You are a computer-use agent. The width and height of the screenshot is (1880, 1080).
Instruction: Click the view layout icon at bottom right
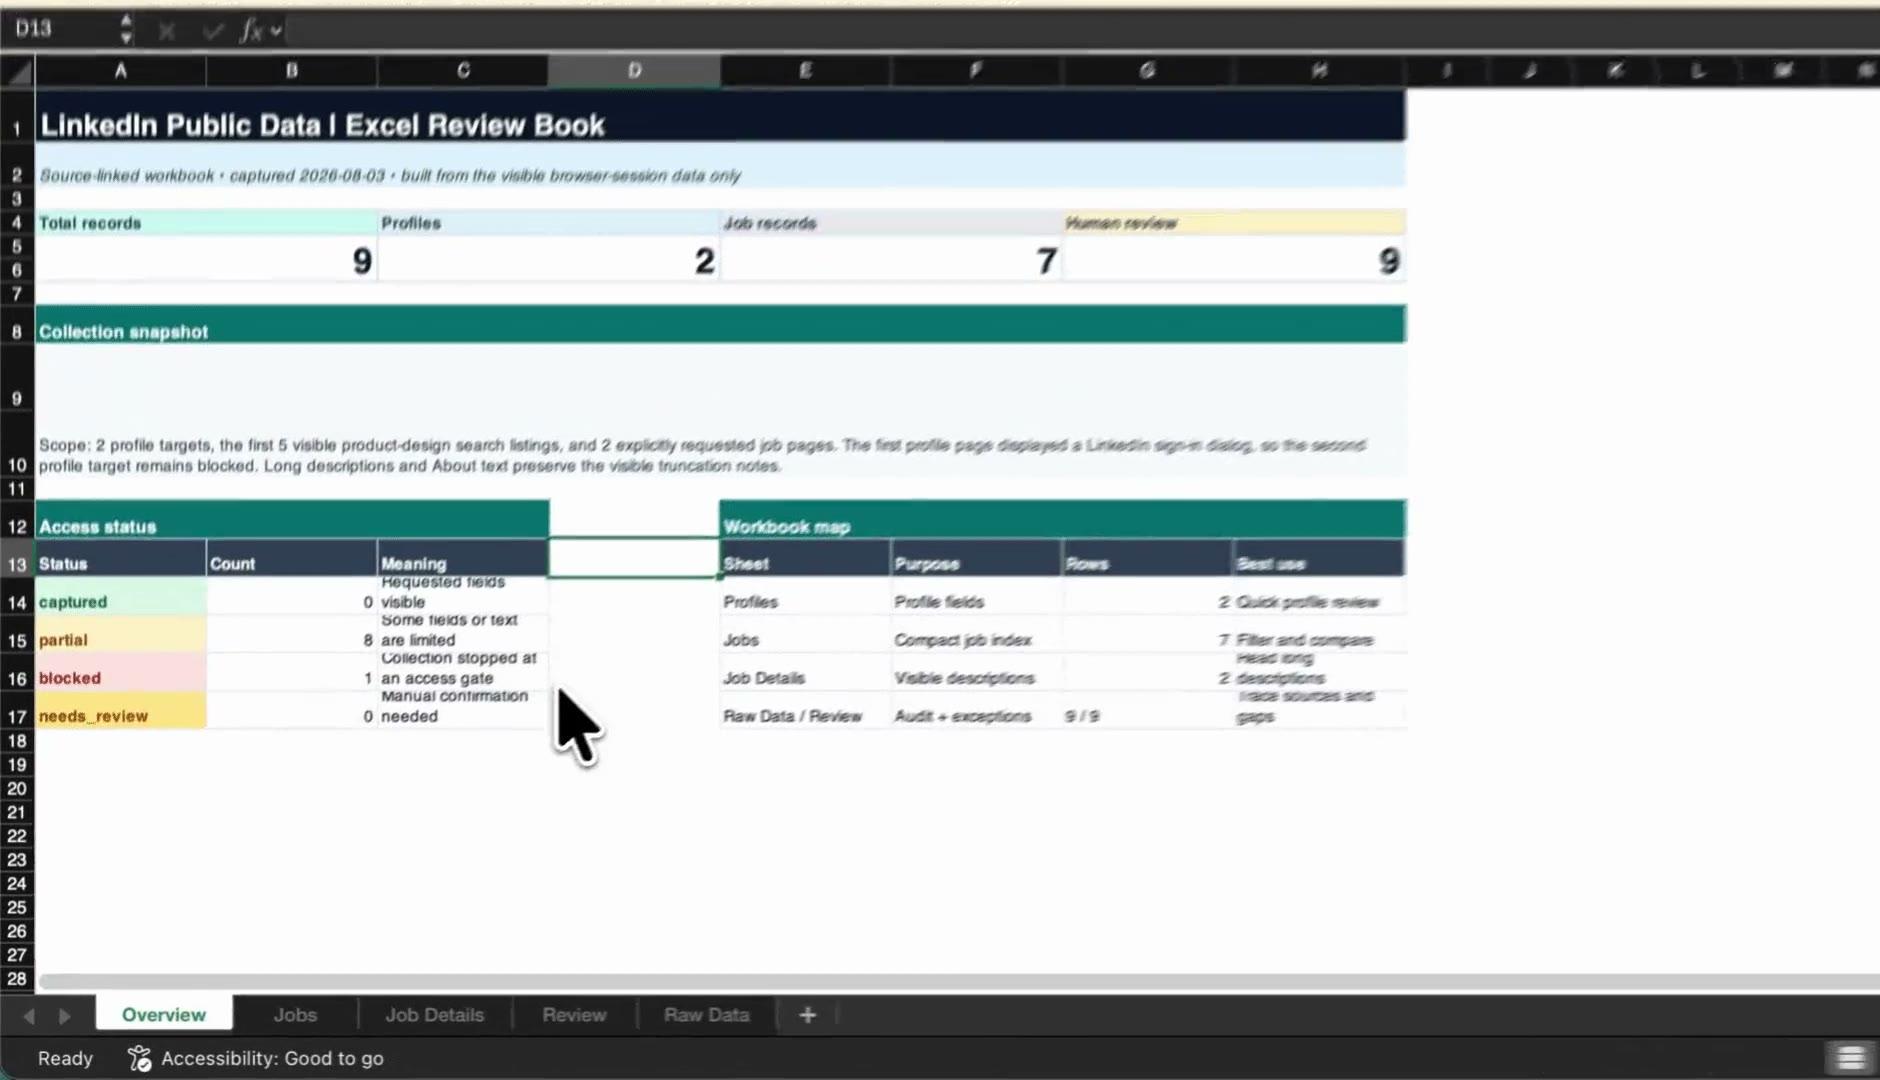(1850, 1058)
